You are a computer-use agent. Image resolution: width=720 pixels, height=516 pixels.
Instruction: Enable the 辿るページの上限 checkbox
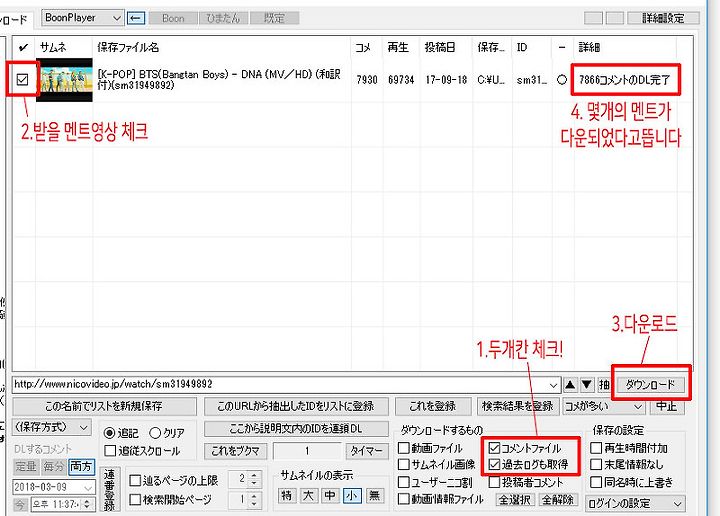135,481
